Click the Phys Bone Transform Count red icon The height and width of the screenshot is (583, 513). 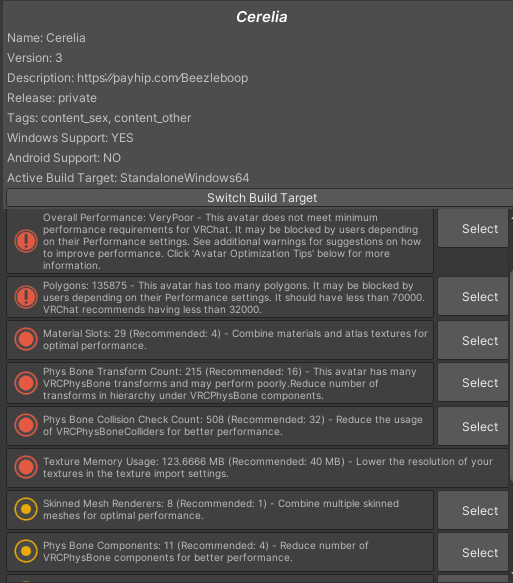[26, 383]
